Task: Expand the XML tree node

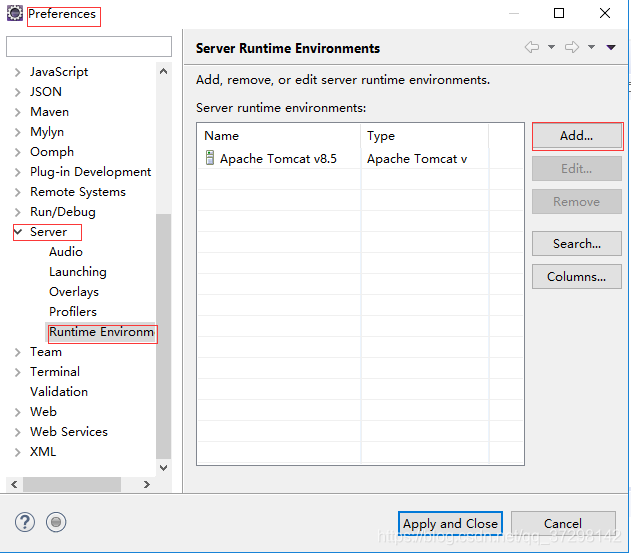Action: coord(17,452)
